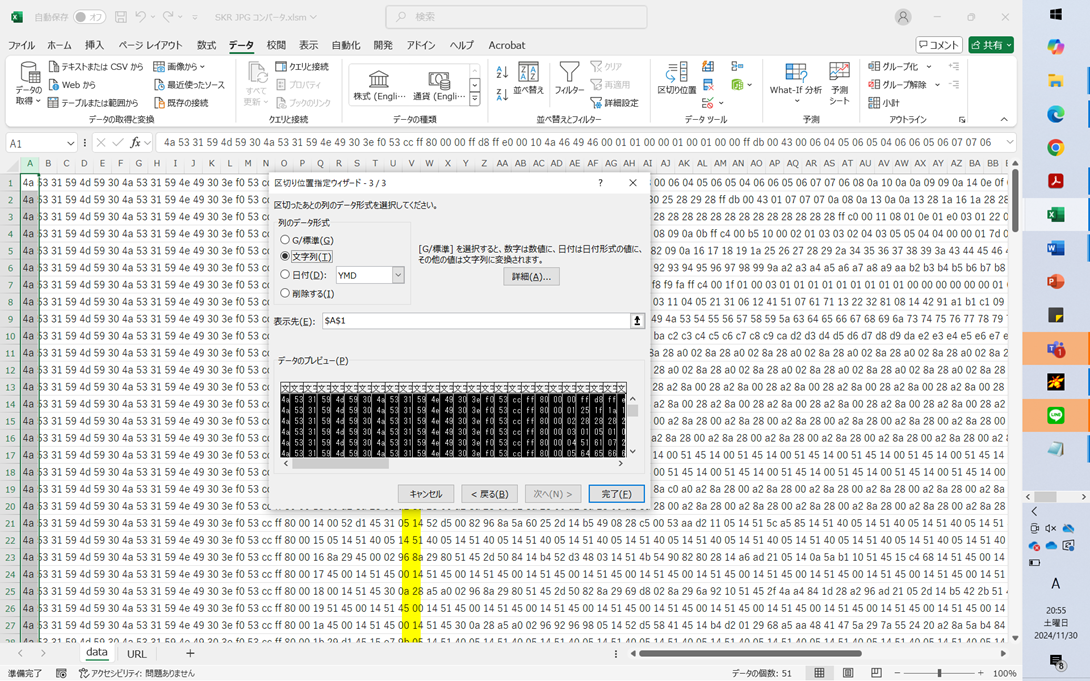Import data from Text or CSV

(x=96, y=67)
